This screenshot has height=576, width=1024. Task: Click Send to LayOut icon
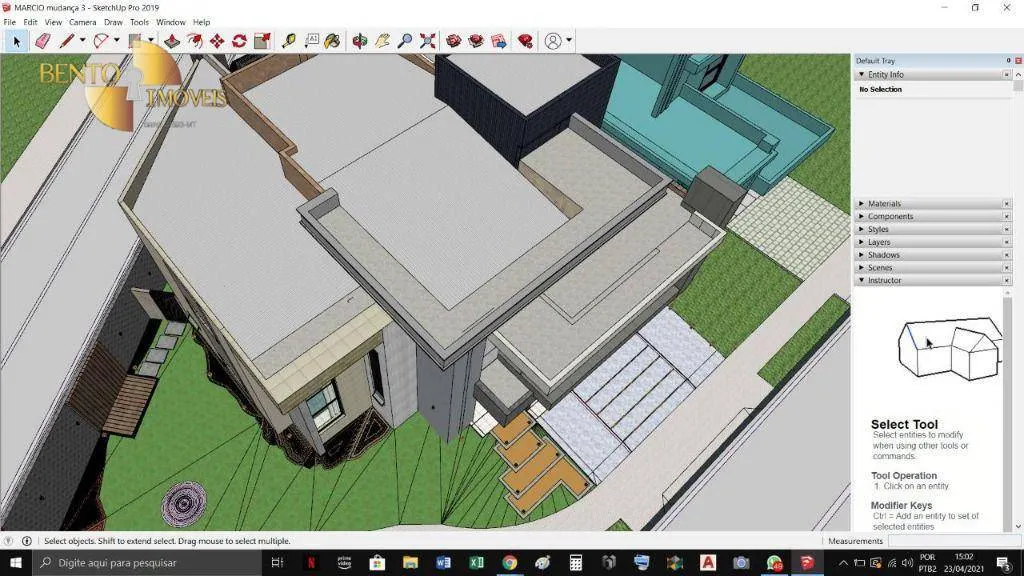coord(499,41)
